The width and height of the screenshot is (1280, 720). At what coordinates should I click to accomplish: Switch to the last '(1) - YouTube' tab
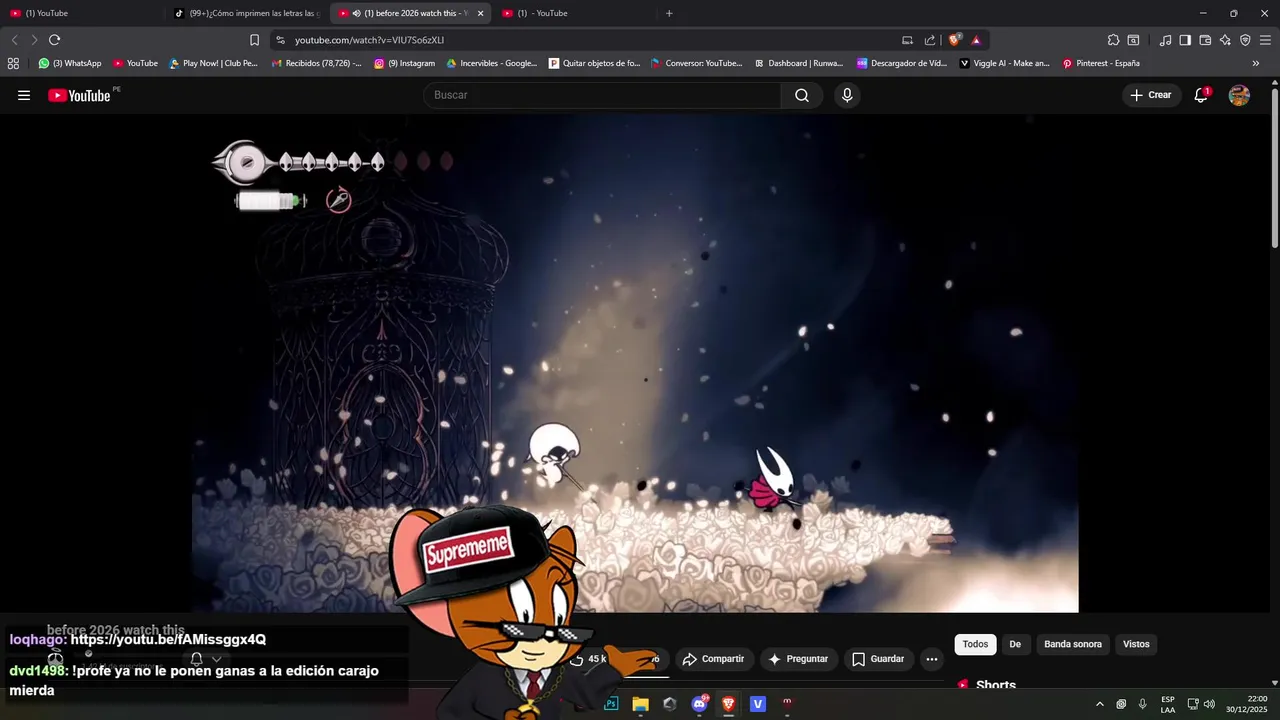(577, 13)
